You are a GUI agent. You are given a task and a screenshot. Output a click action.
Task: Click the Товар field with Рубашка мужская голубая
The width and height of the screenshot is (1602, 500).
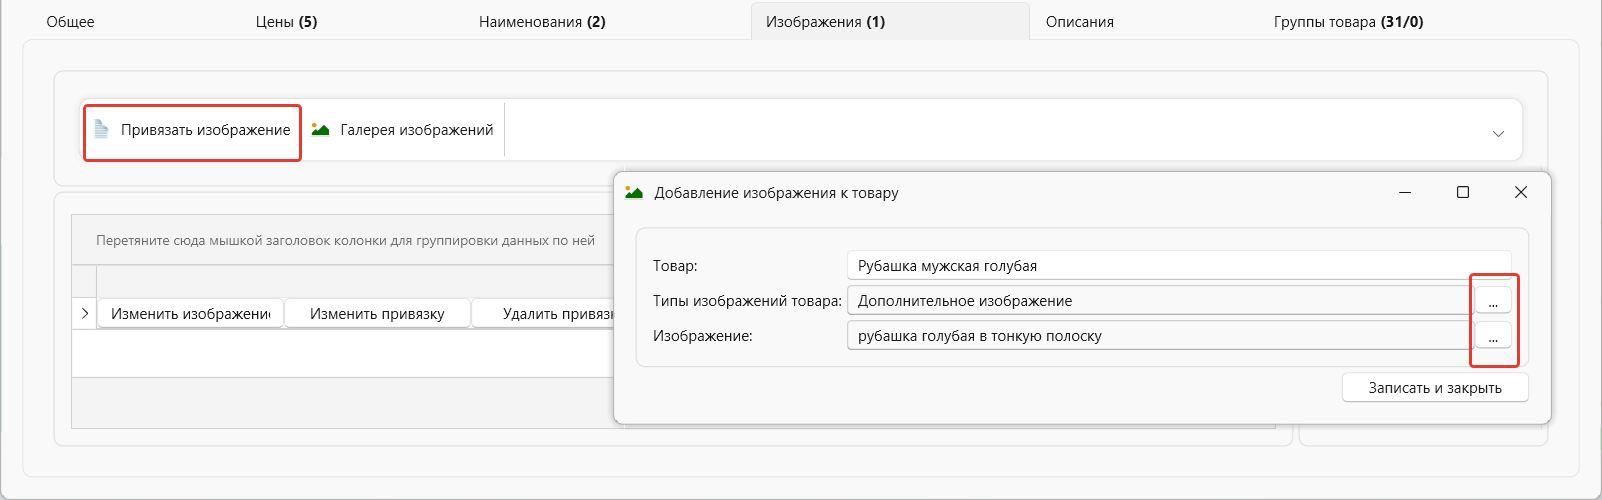1178,266
